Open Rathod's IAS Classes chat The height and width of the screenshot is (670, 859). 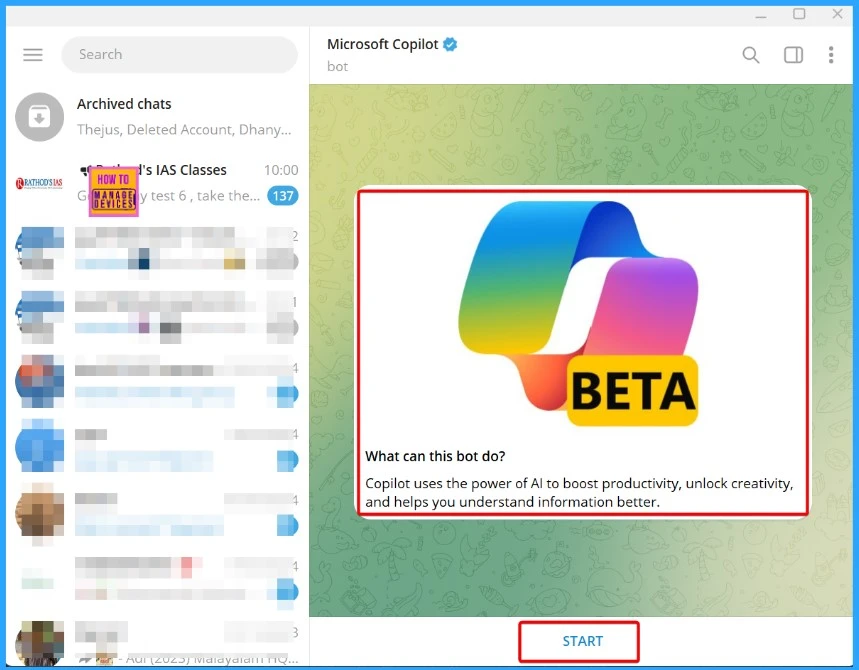[x=158, y=183]
